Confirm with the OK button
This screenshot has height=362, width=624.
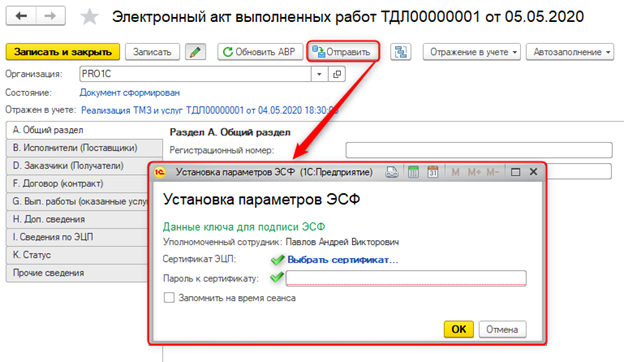coord(458,329)
